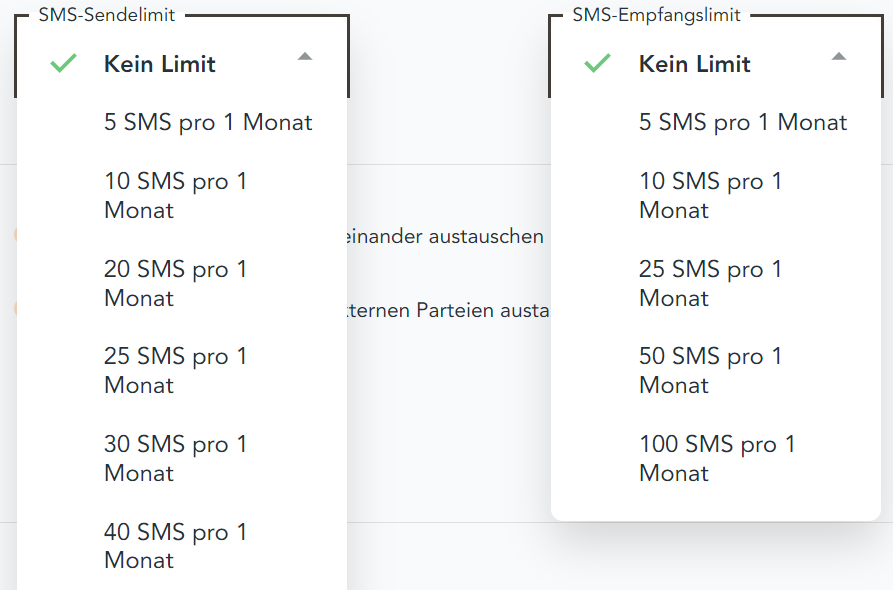Pick 10 SMS pro 1 Monat receive limit
The image size is (893, 590).
(716, 195)
